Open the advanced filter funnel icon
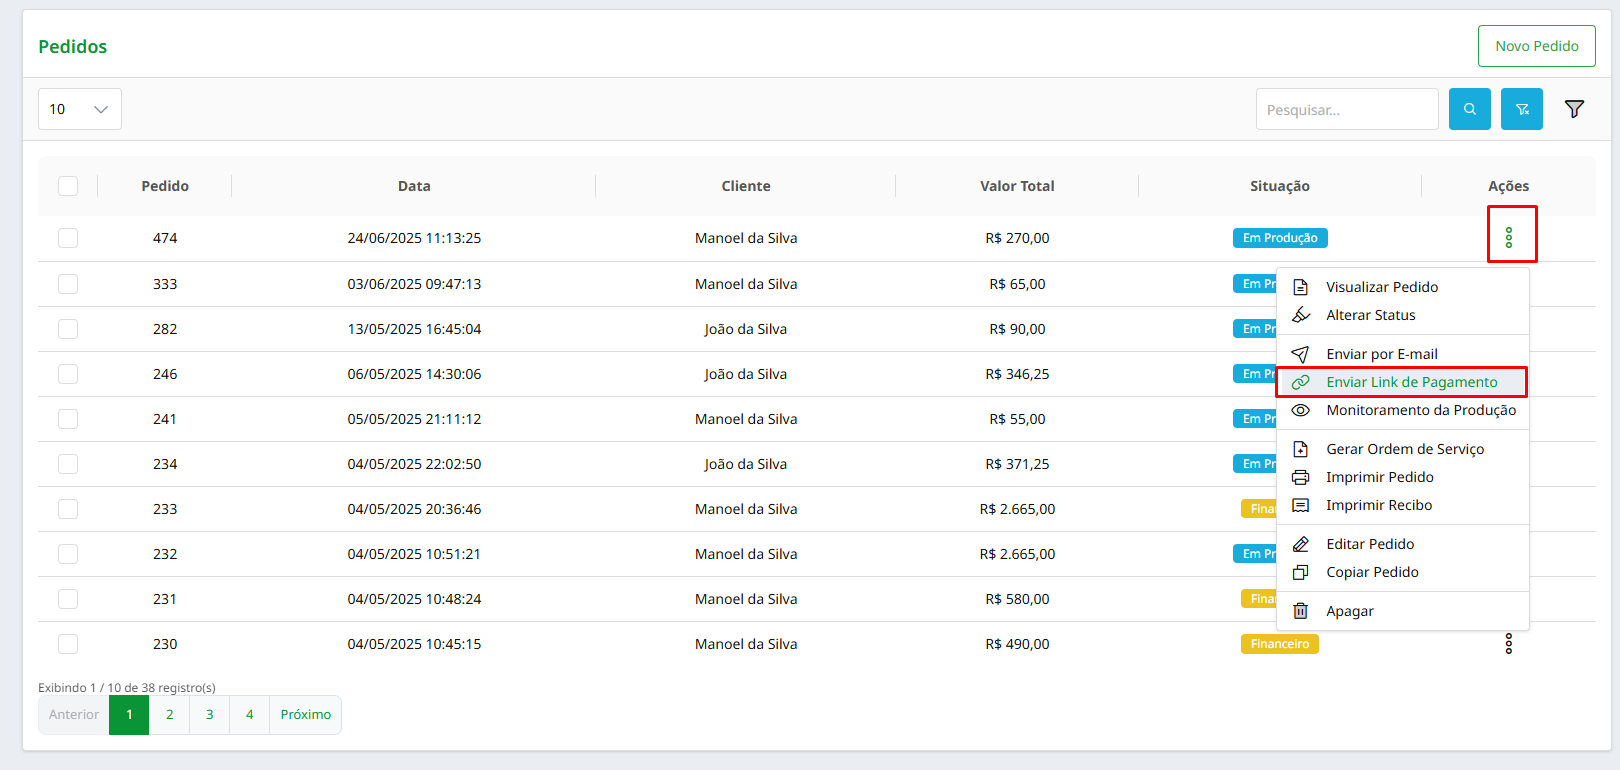The height and width of the screenshot is (770, 1620). (1574, 109)
